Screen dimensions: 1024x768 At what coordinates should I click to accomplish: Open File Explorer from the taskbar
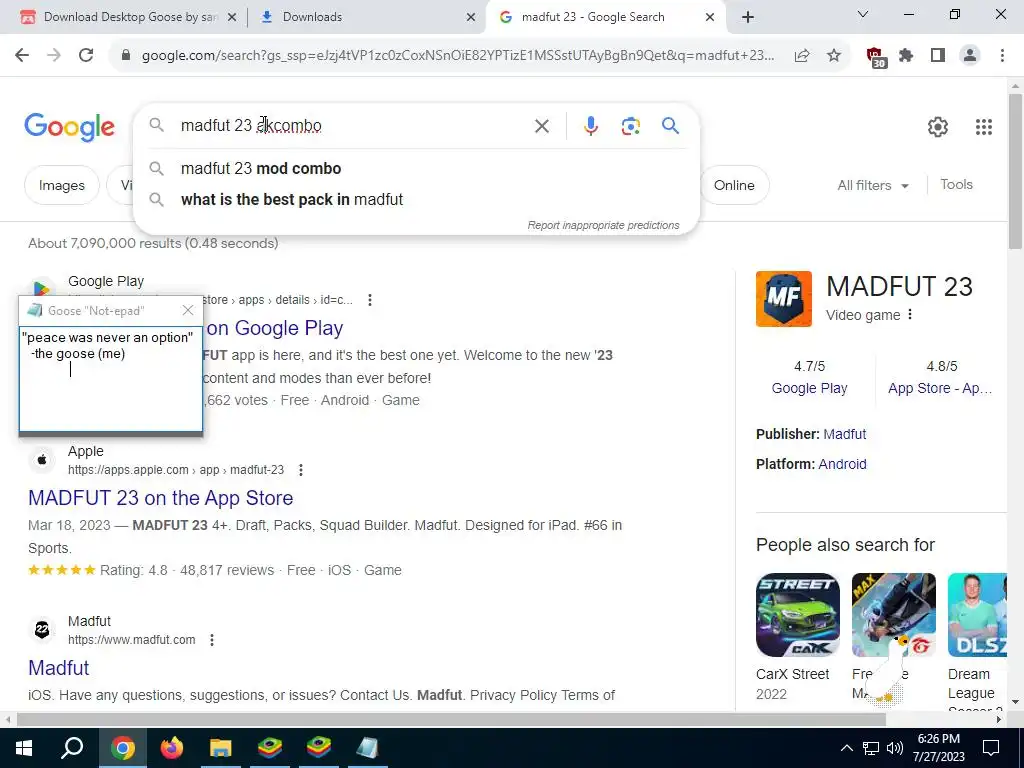point(221,748)
